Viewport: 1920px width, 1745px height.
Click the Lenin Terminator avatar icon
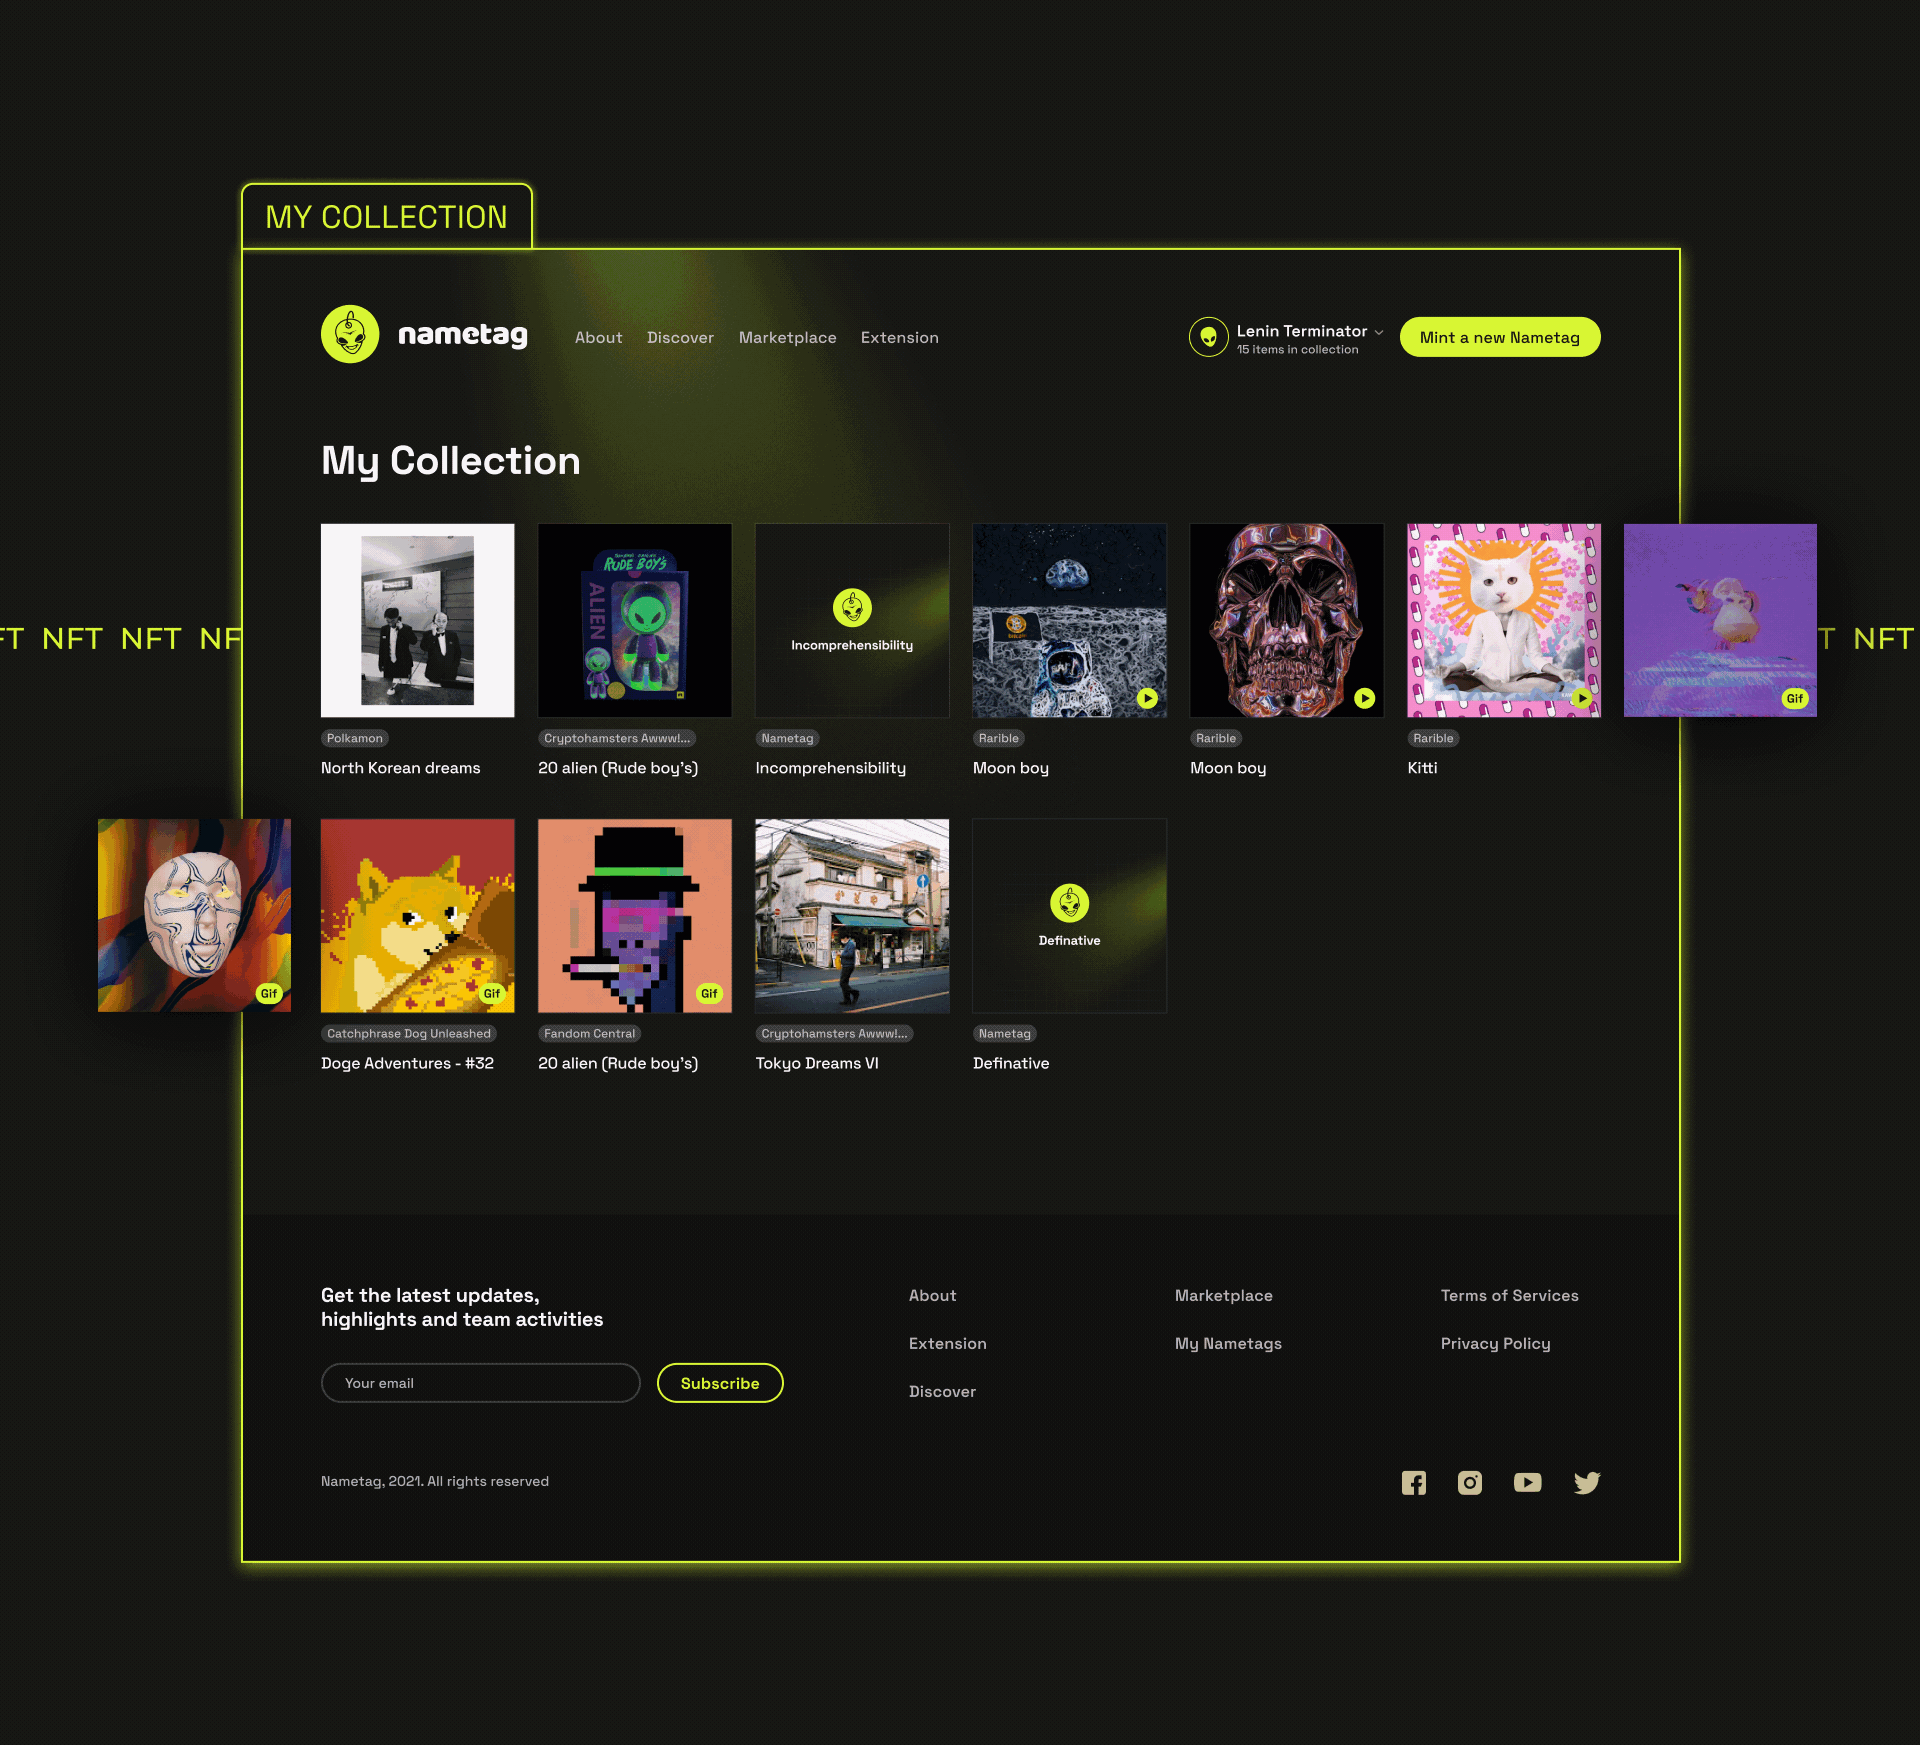pyautogui.click(x=1208, y=337)
